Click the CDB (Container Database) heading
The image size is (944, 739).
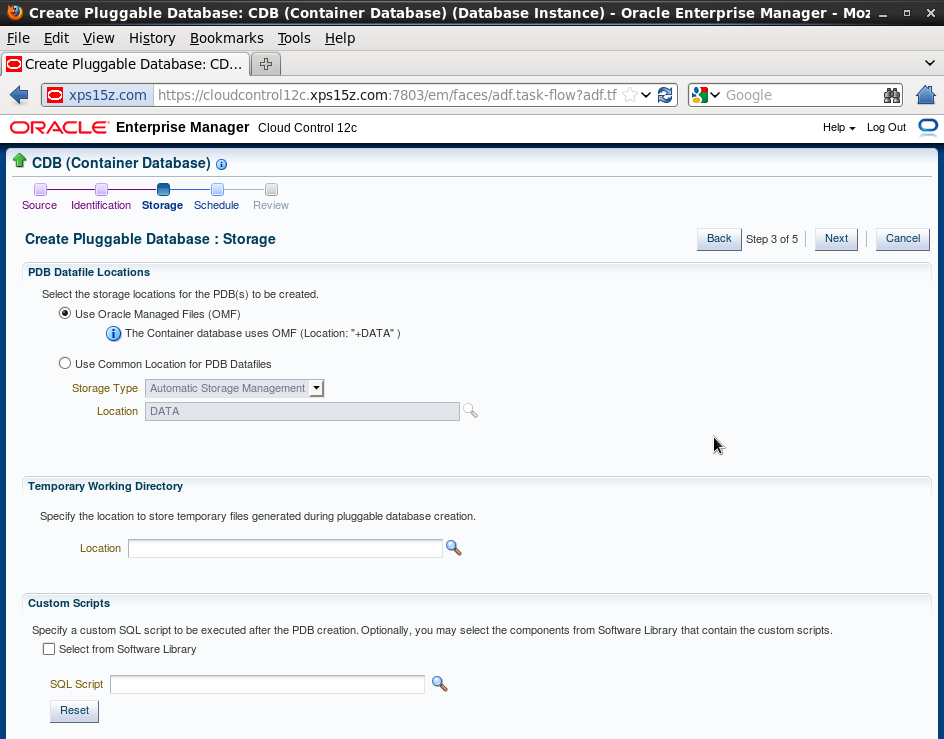(121, 163)
